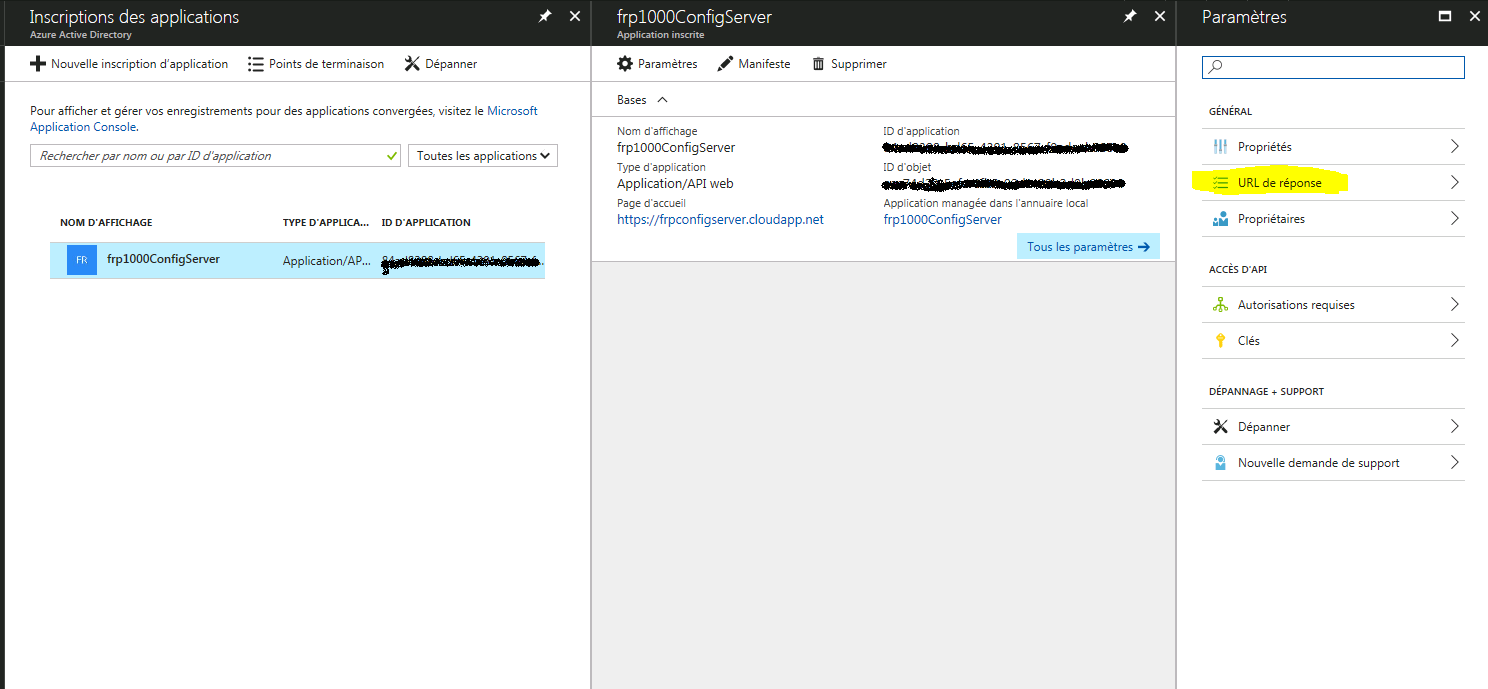This screenshot has width=1488, height=689.
Task: Expand URL de réponse with its chevron
Action: pyautogui.click(x=1454, y=183)
